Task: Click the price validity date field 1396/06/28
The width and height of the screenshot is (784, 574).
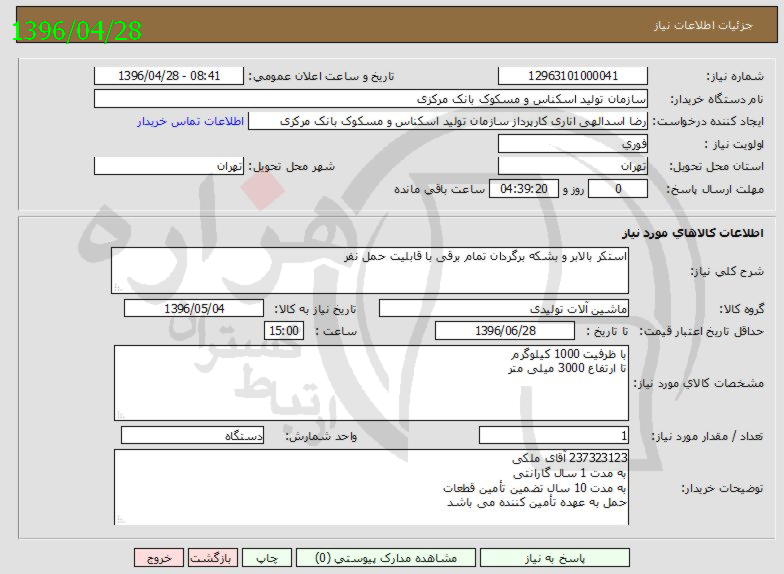Action: (505, 331)
